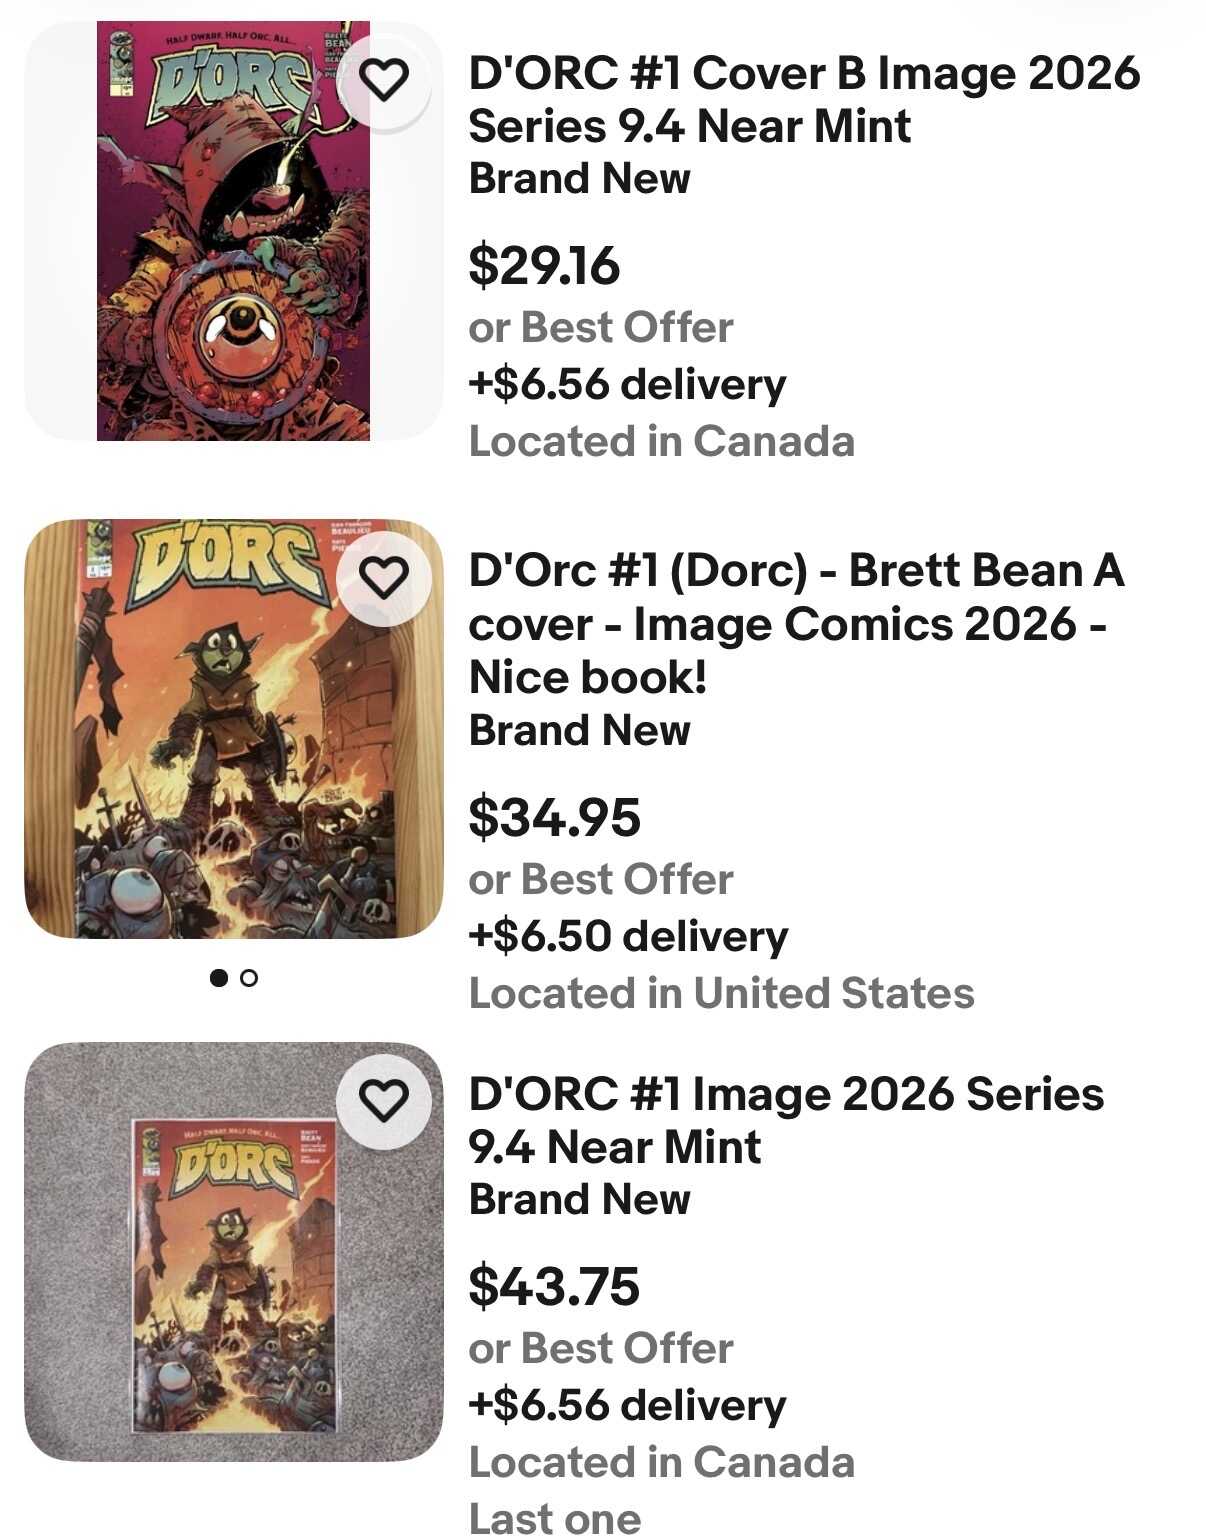Tap 'or Best Offer' under the $34.95 price
The width and height of the screenshot is (1206, 1537).
pos(600,880)
